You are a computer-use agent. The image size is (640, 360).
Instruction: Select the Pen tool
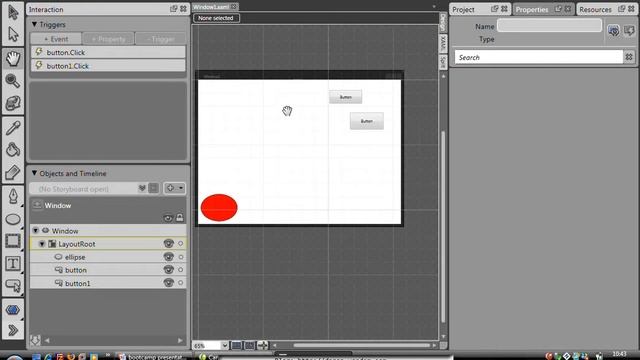point(13,196)
